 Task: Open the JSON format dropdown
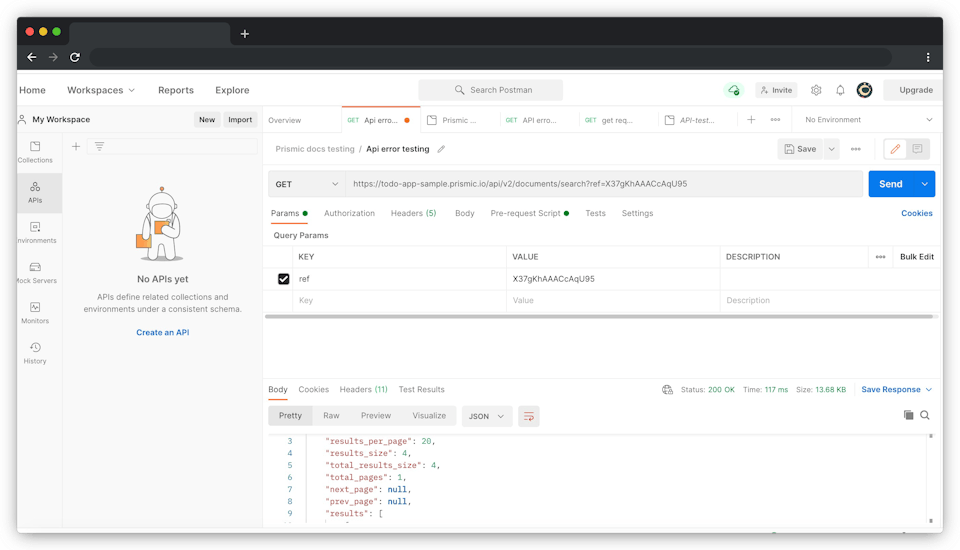[x=486, y=416]
